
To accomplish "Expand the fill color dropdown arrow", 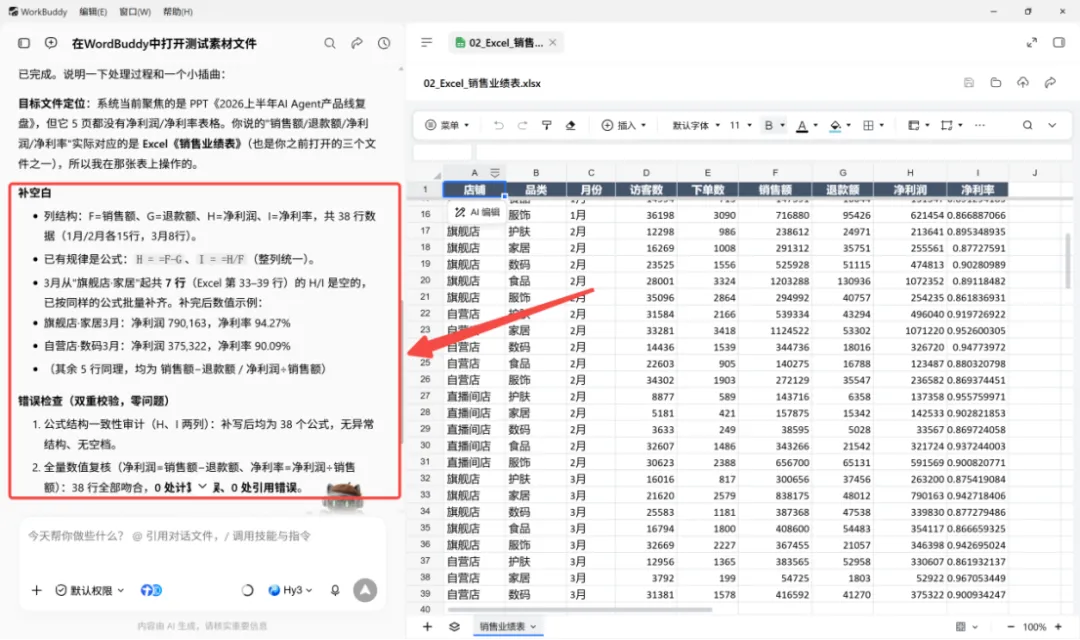I will point(849,125).
